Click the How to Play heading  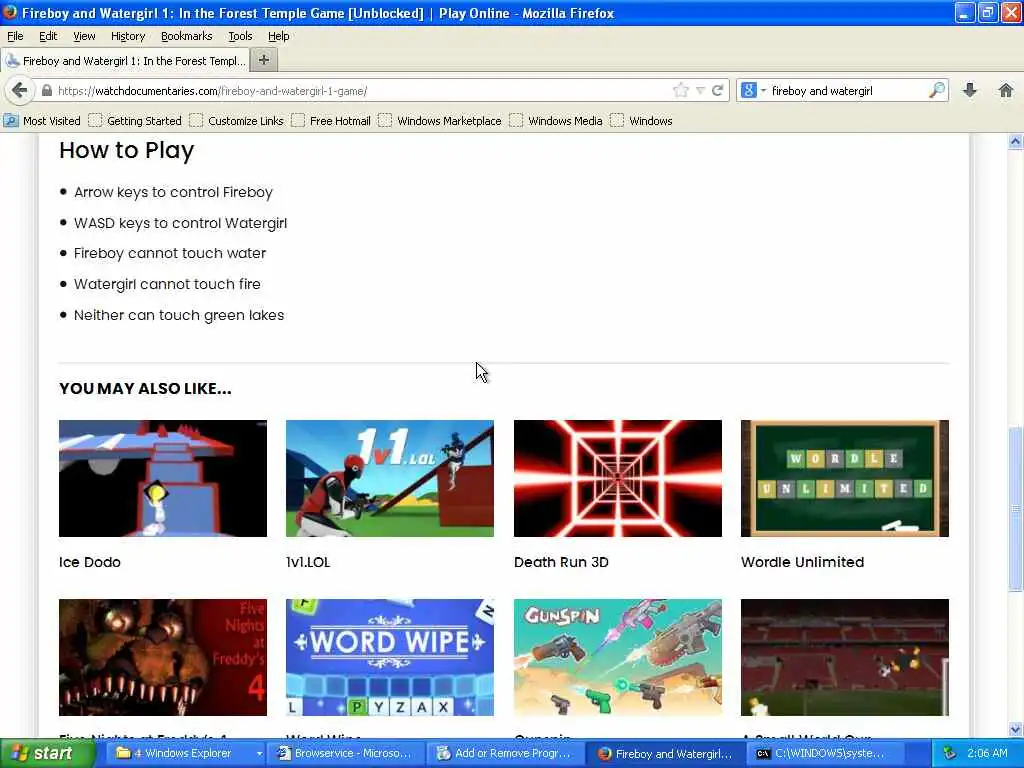pos(127,150)
